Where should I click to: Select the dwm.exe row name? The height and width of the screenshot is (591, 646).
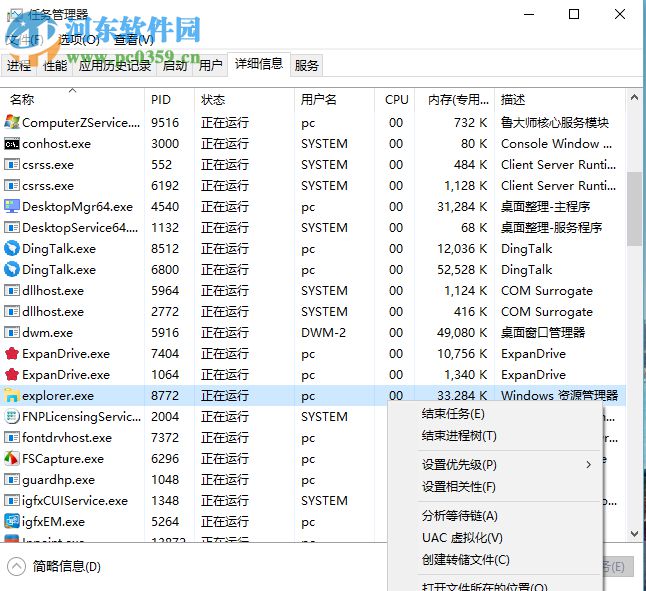click(47, 332)
